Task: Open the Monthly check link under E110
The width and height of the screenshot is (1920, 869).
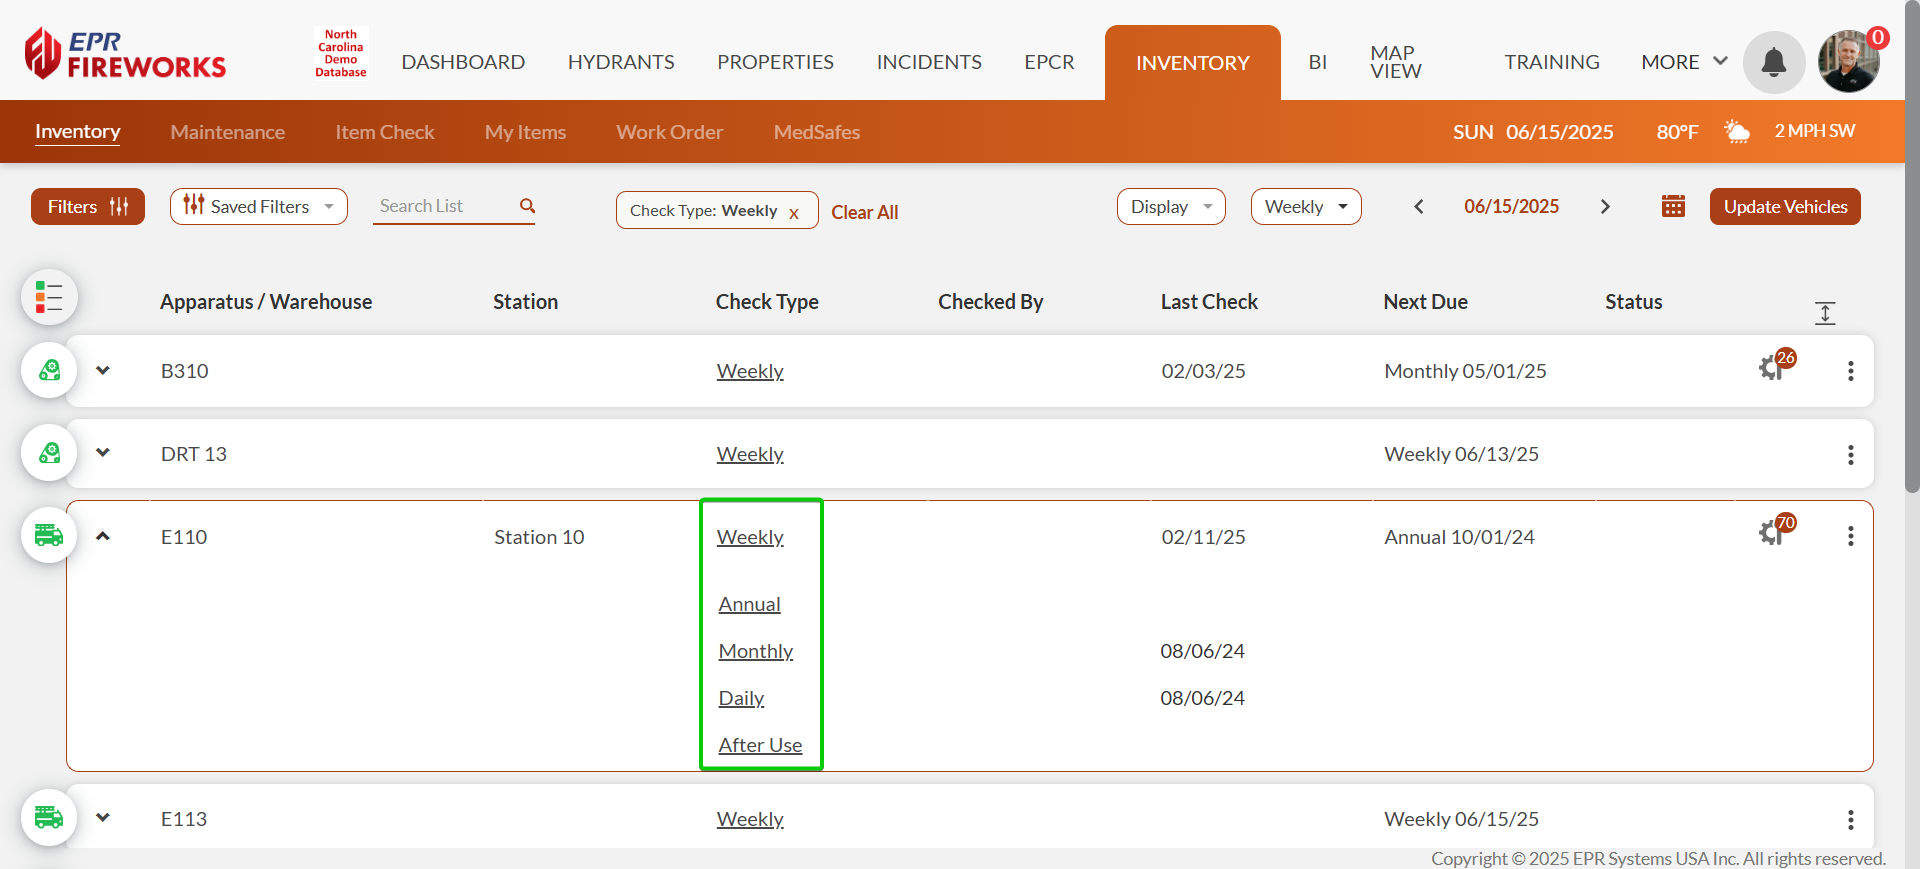Action: point(755,651)
